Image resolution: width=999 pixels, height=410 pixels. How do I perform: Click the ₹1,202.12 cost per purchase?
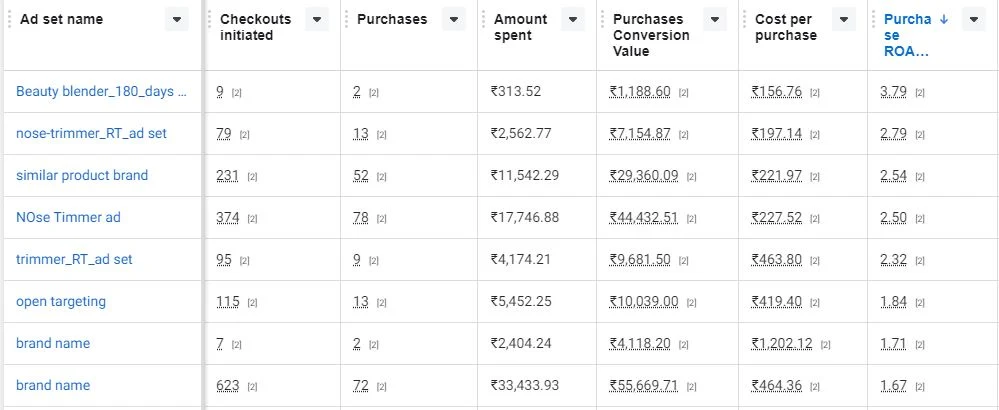(x=782, y=343)
